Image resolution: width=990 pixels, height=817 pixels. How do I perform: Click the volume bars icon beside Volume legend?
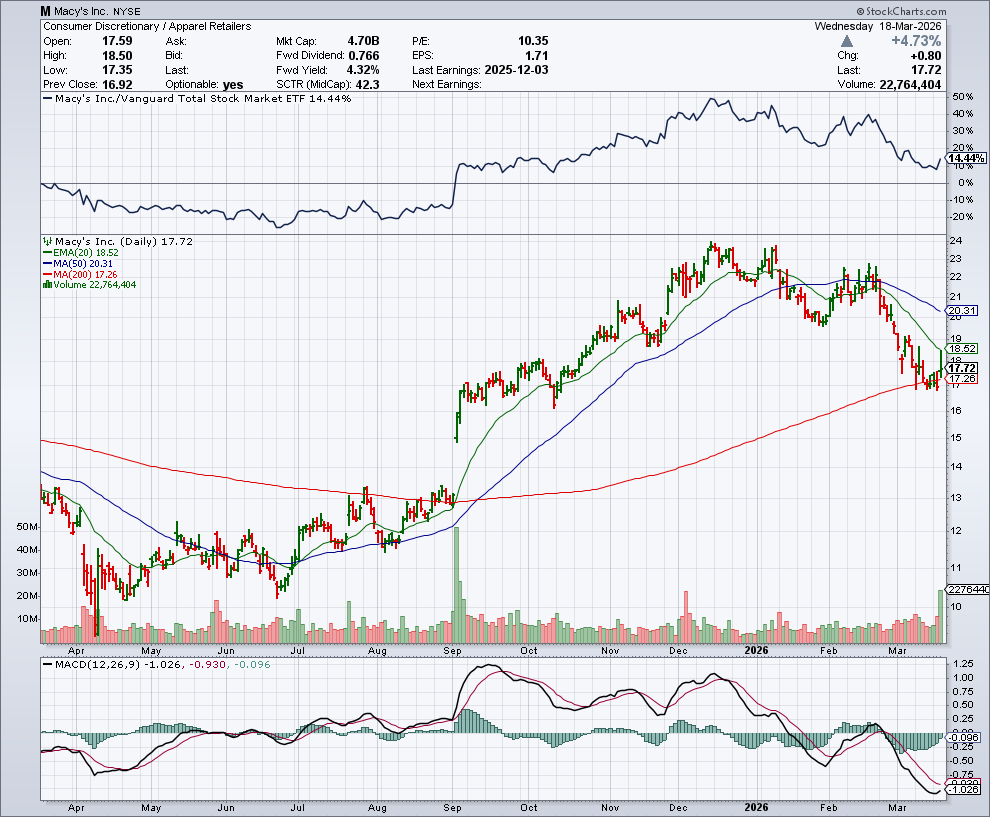(x=47, y=285)
